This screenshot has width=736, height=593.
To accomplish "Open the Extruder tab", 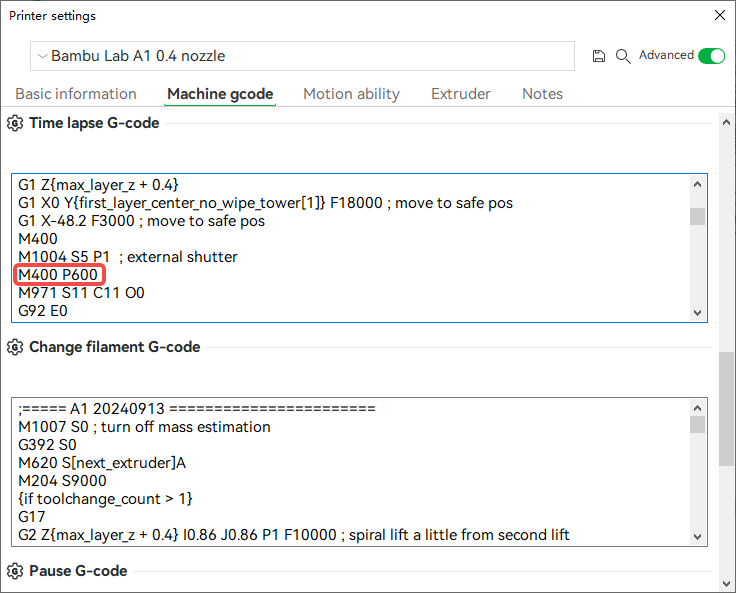I will click(461, 94).
